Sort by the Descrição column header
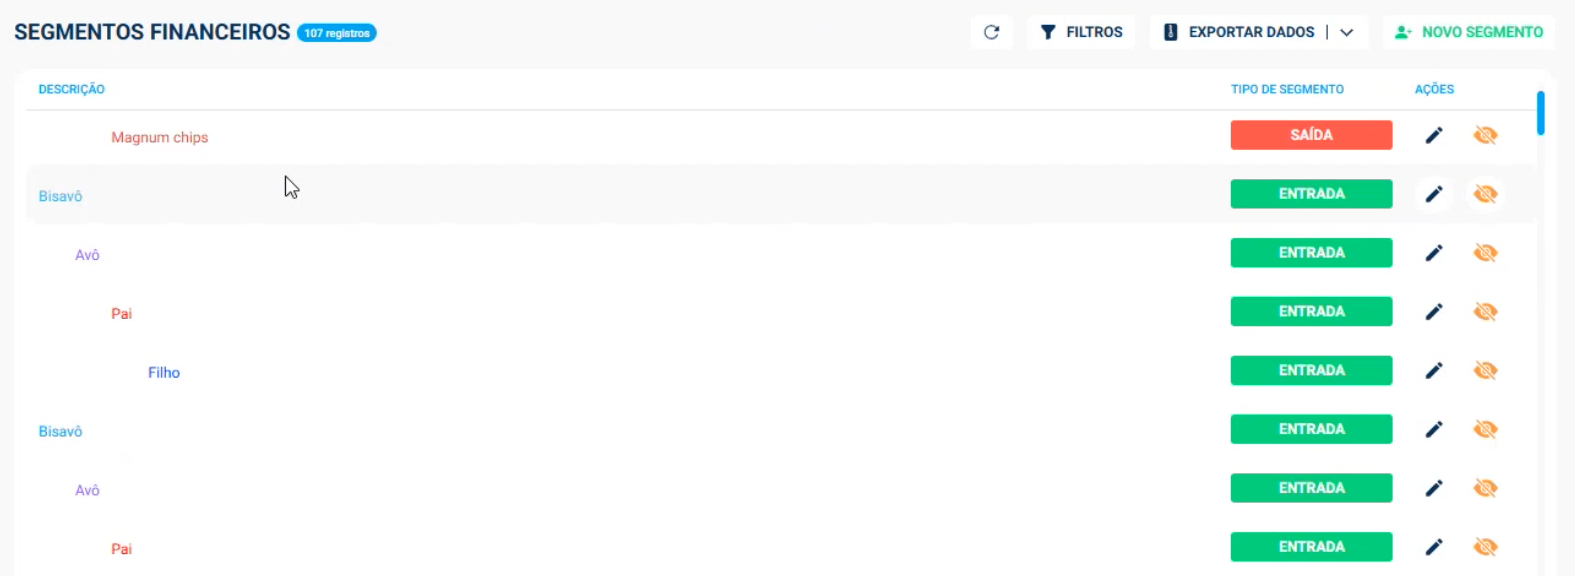The image size is (1575, 576). [71, 89]
